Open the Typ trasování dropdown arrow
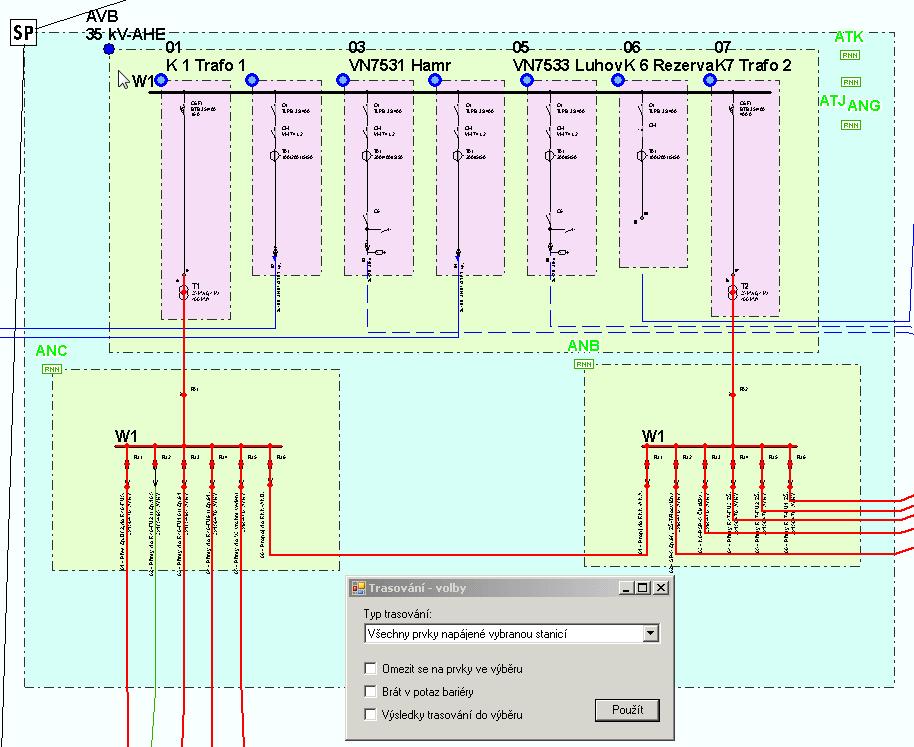The image size is (914, 747). (651, 633)
